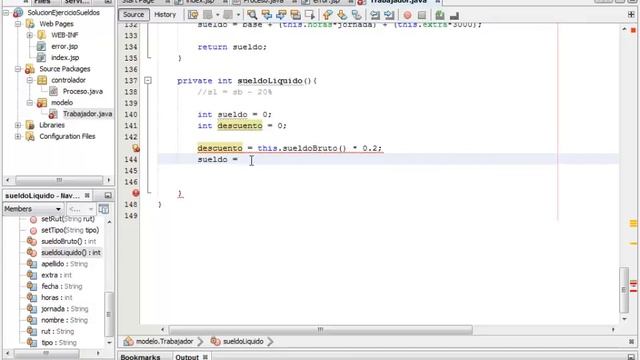Screen dimensions: 640x360
Task: Click the error glyph above line 148
Action: point(136,193)
